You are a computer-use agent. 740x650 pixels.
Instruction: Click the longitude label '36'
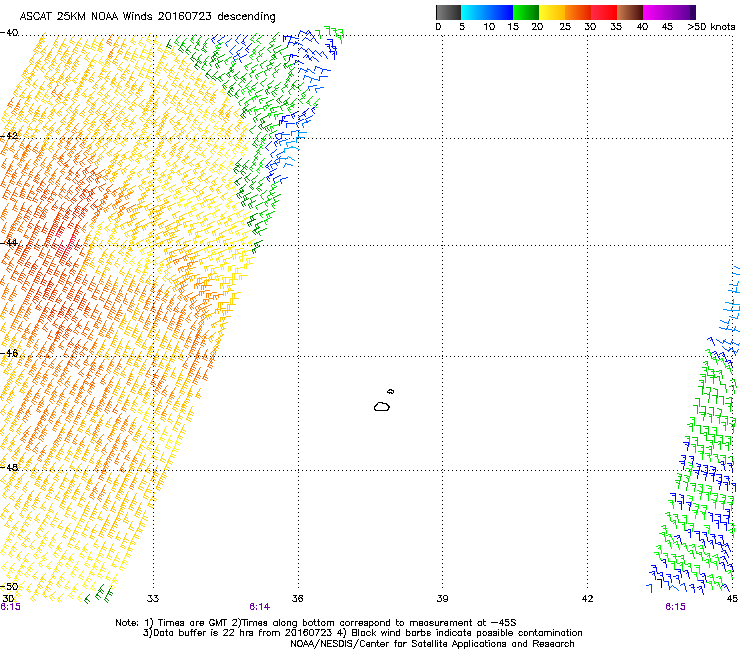(297, 599)
